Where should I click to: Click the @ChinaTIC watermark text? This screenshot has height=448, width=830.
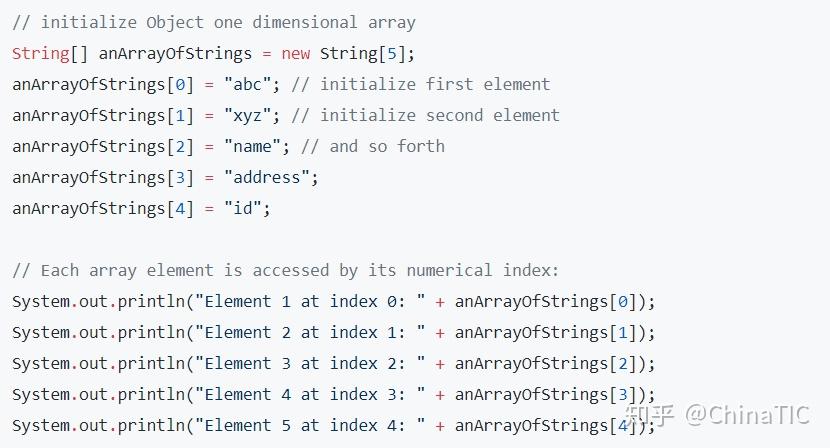point(747,414)
